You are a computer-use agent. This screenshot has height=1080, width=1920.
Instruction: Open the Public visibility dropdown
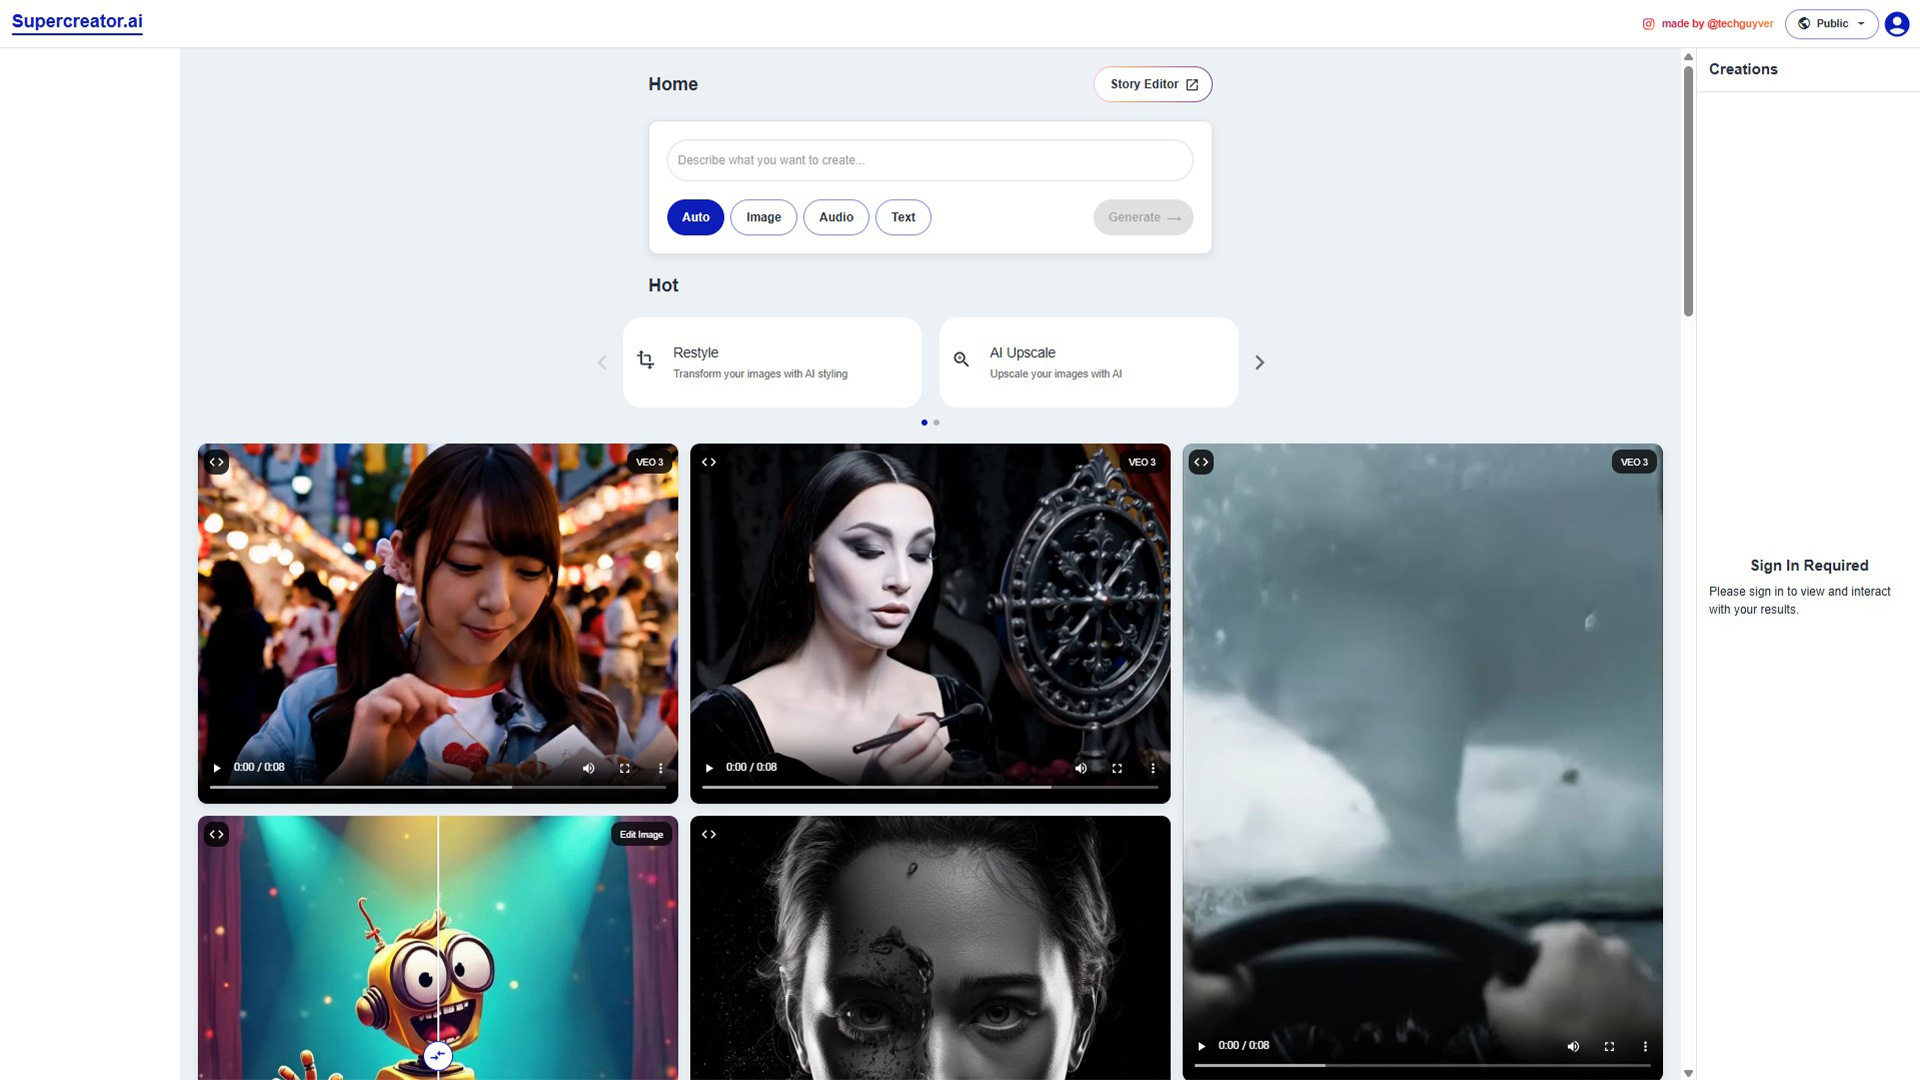(x=1831, y=24)
